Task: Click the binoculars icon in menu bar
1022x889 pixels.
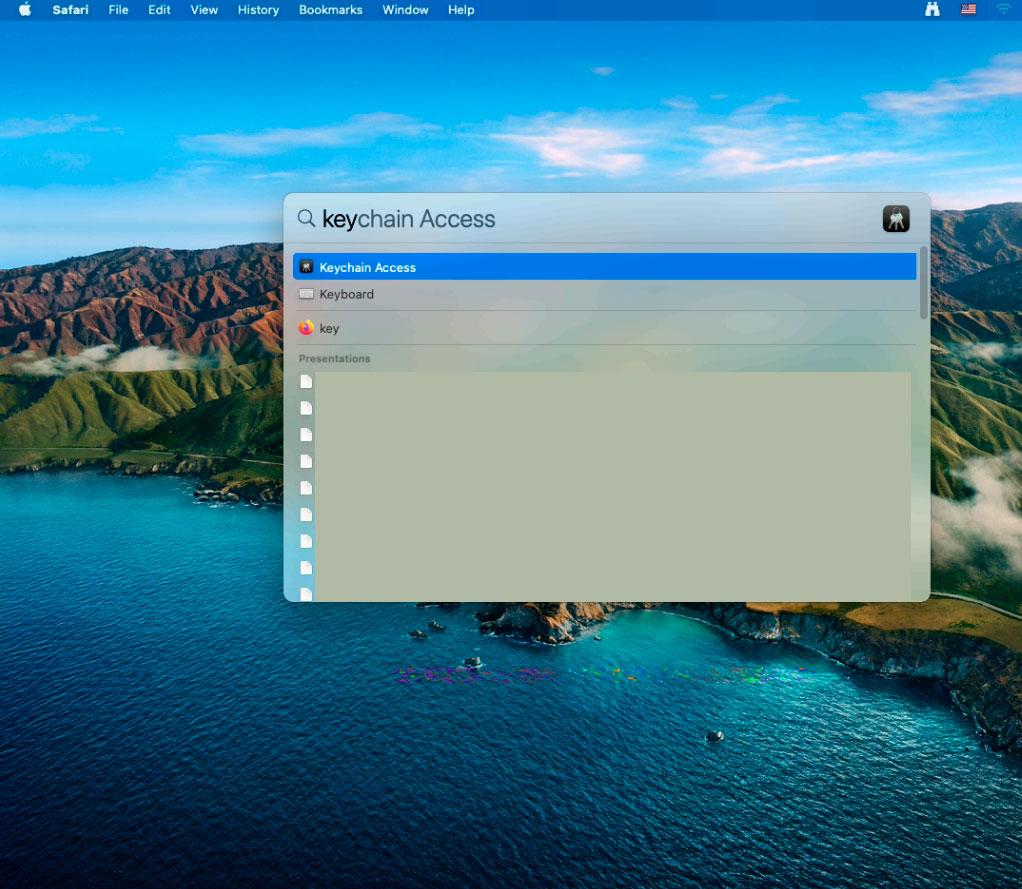Action: pyautogui.click(x=932, y=9)
